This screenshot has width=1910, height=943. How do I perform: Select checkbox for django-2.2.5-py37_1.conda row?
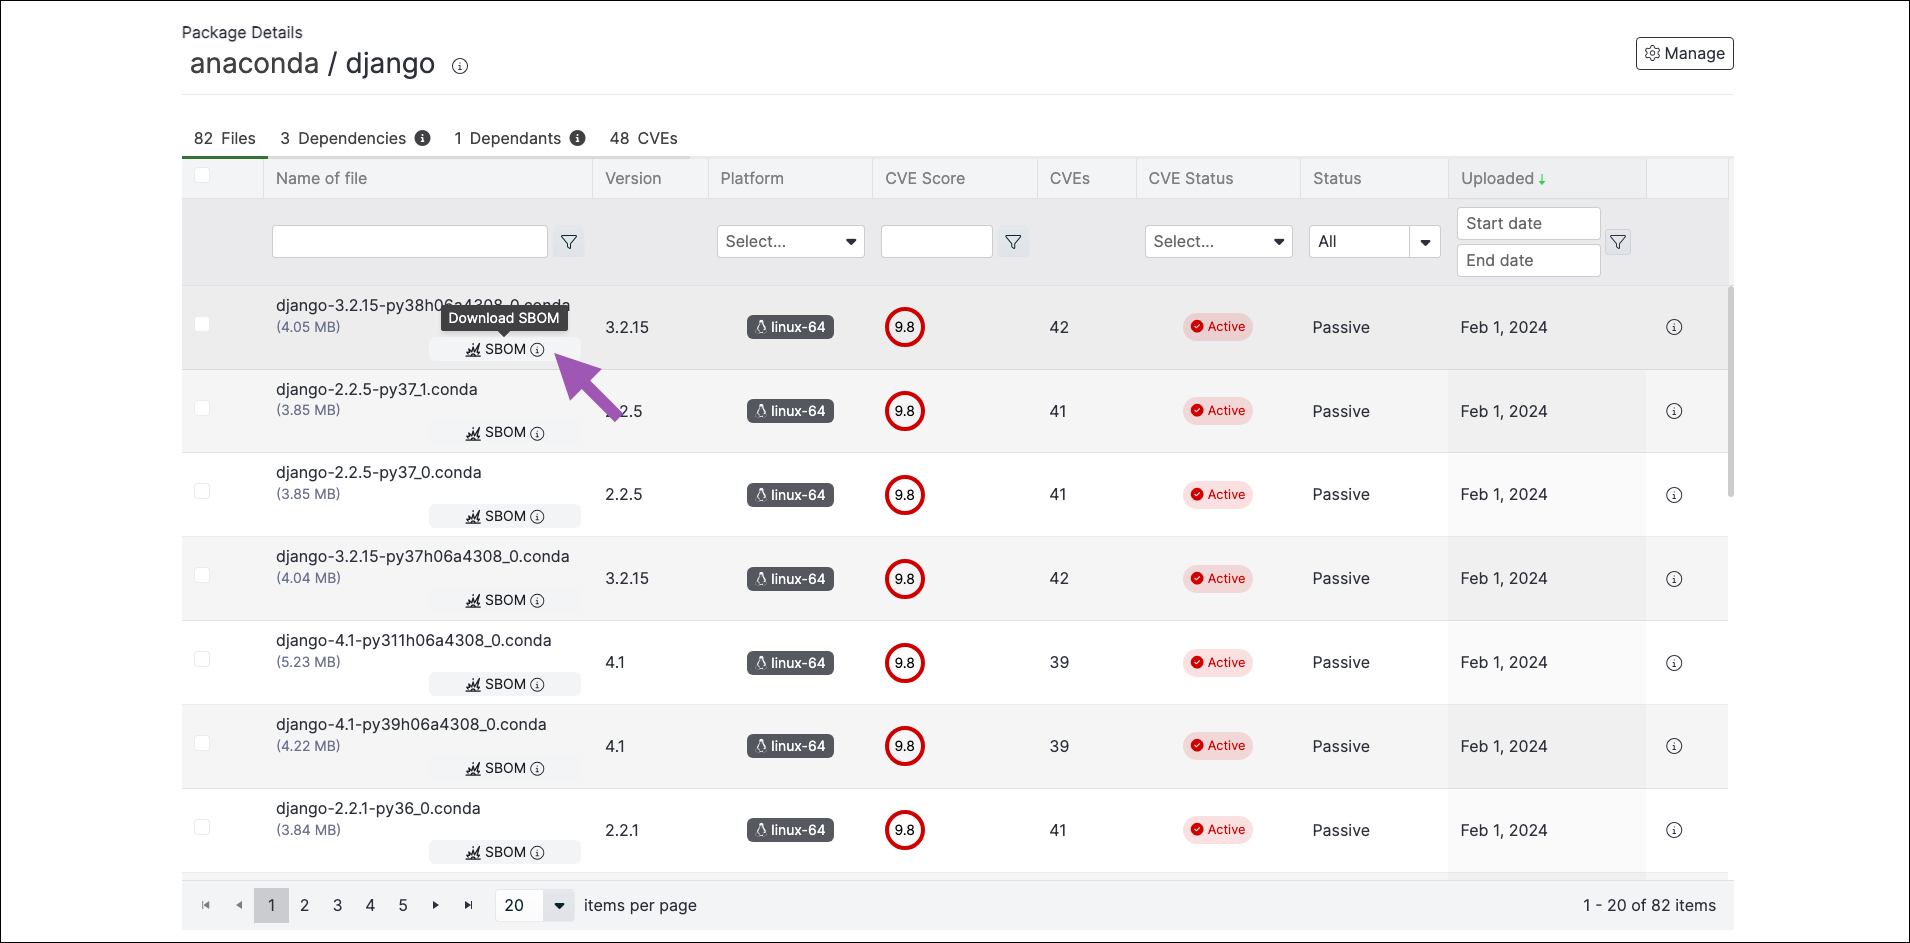[x=202, y=408]
